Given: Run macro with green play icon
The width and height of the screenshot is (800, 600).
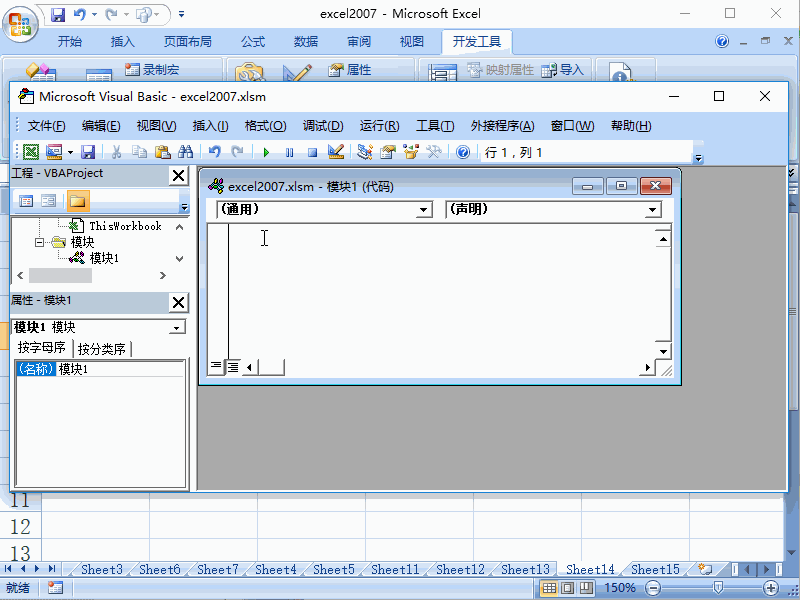Looking at the screenshot, I should (x=266, y=152).
